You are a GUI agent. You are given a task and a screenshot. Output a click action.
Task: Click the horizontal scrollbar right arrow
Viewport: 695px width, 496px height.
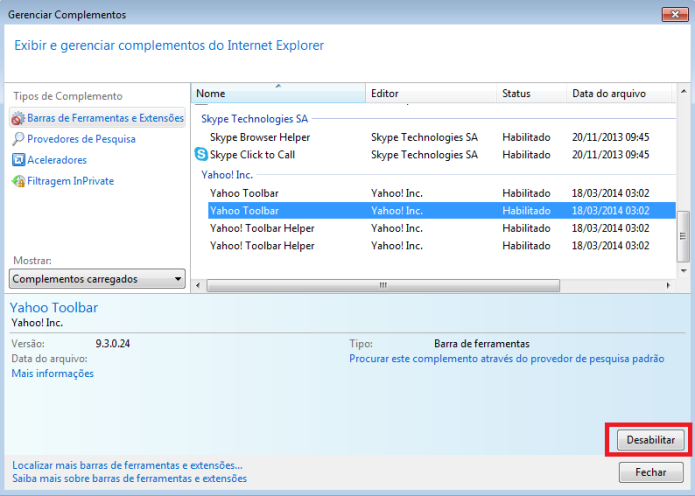tap(668, 285)
